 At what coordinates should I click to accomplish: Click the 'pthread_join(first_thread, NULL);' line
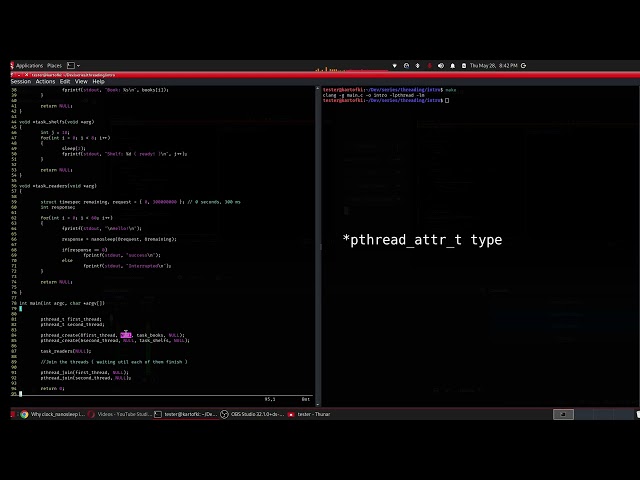point(84,373)
